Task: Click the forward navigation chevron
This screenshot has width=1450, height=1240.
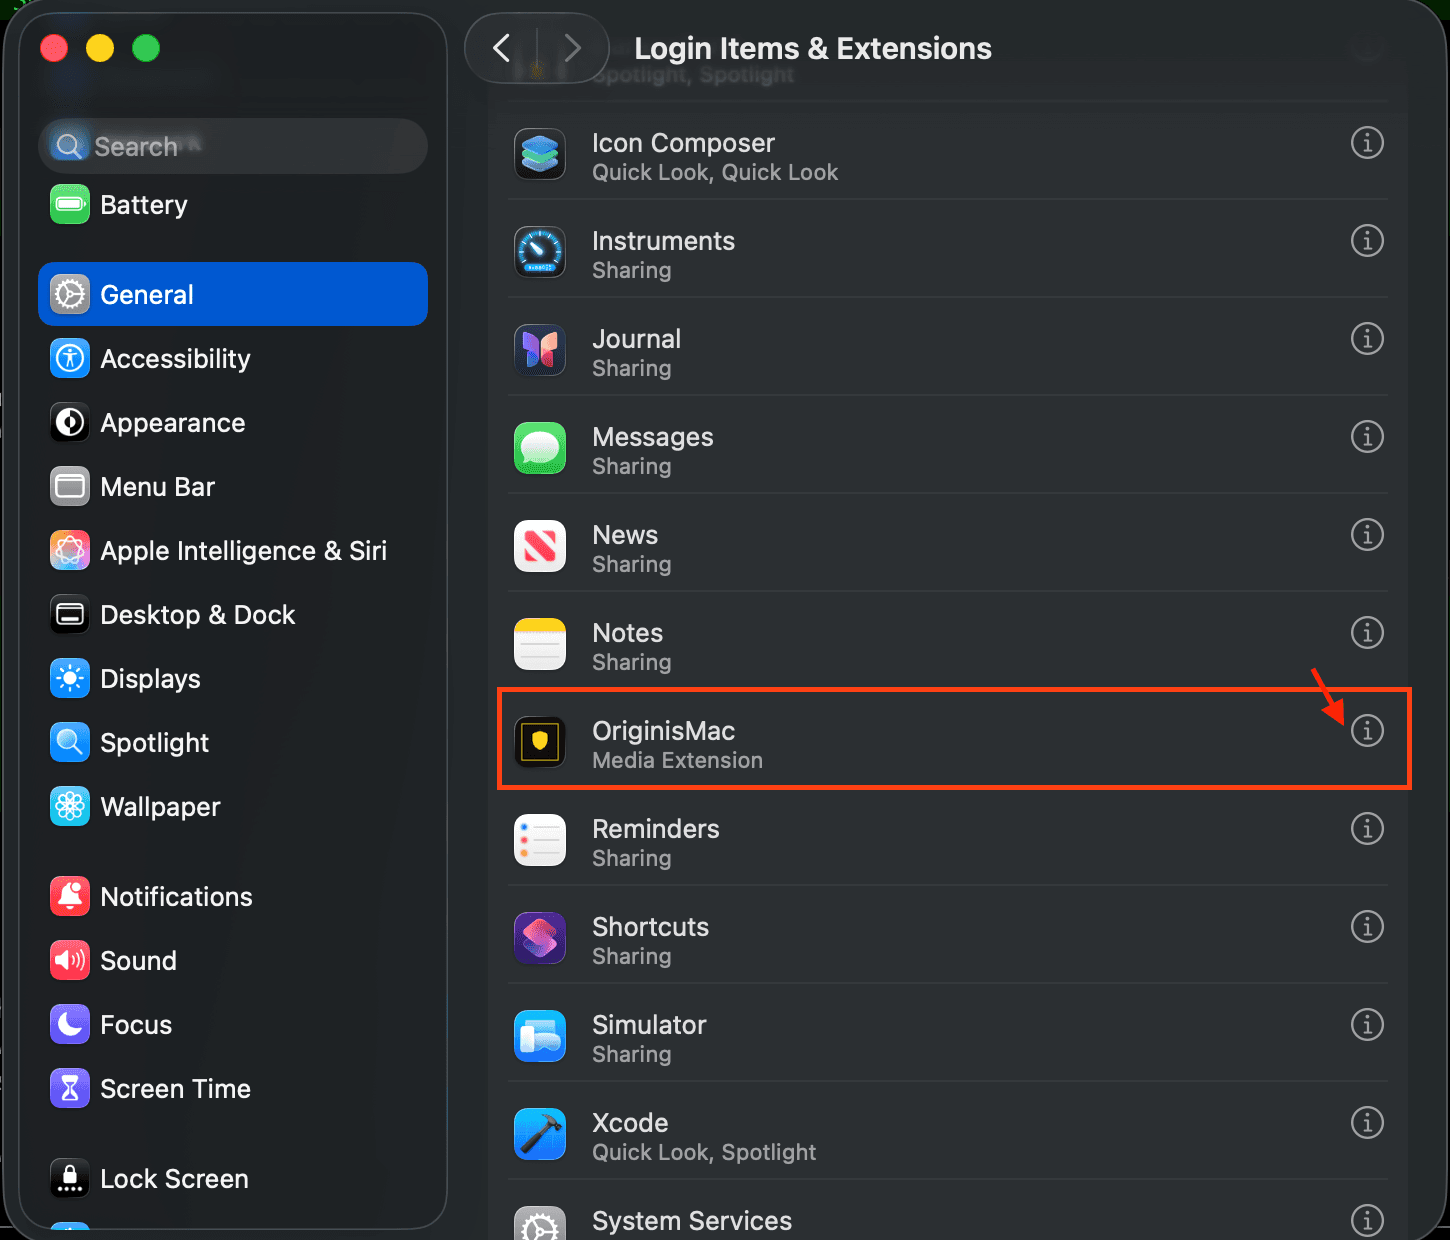Action: click(x=571, y=47)
